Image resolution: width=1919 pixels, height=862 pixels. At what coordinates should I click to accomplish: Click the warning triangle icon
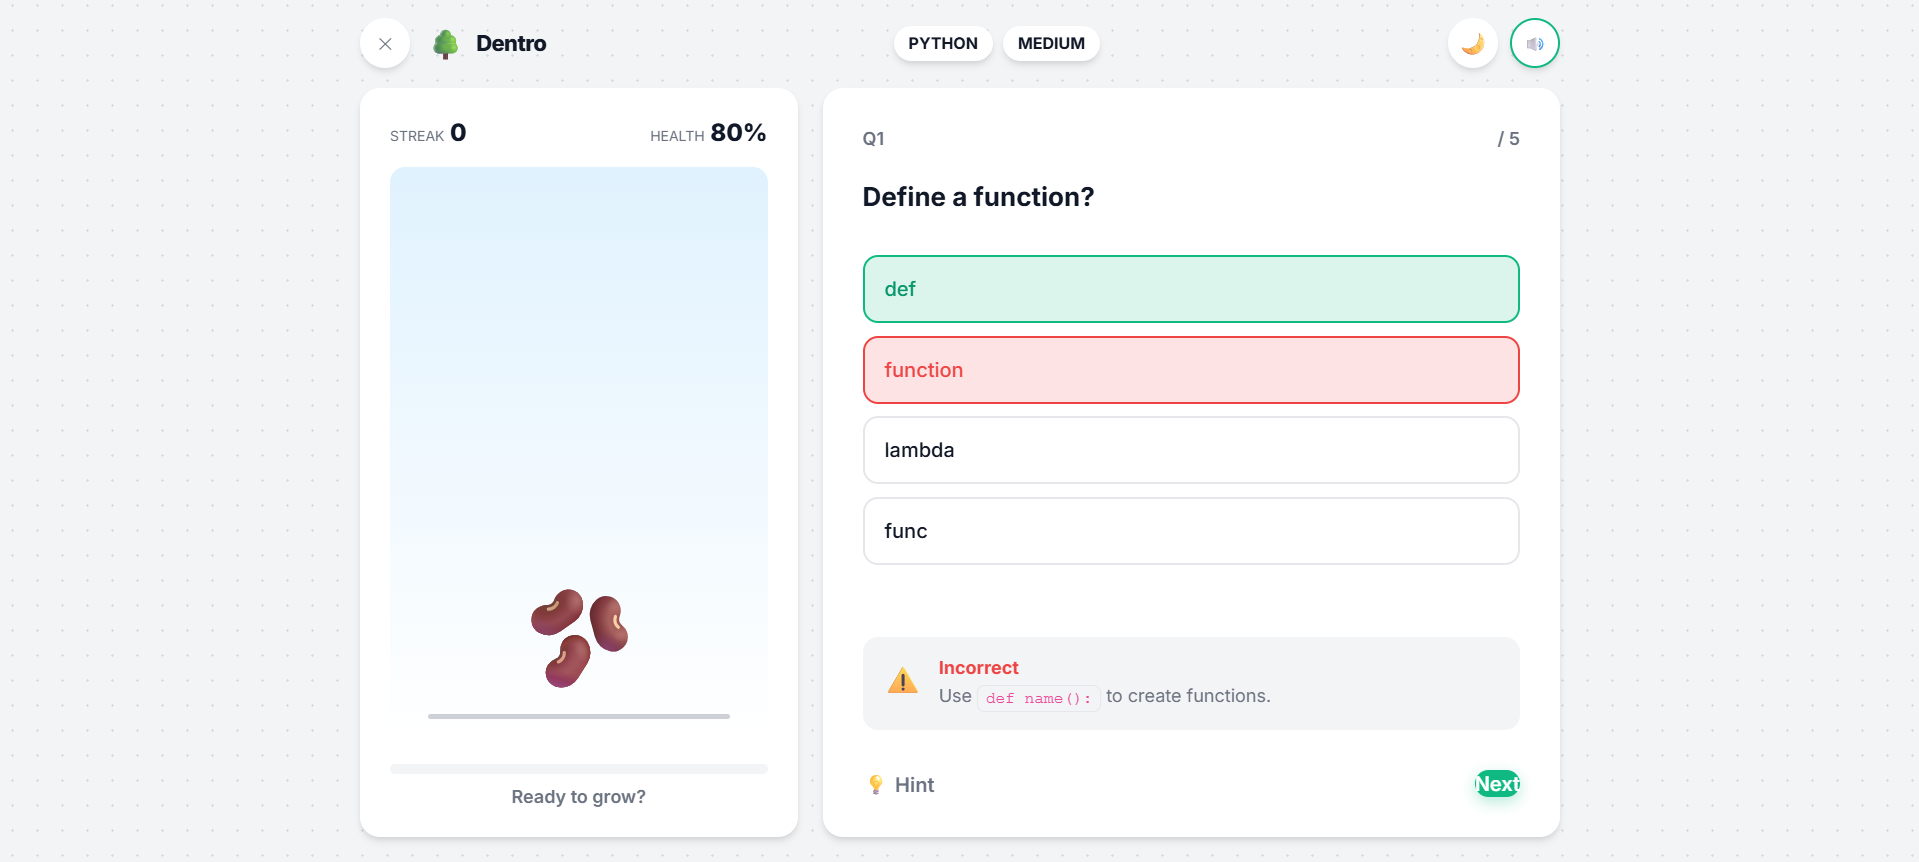click(902, 682)
